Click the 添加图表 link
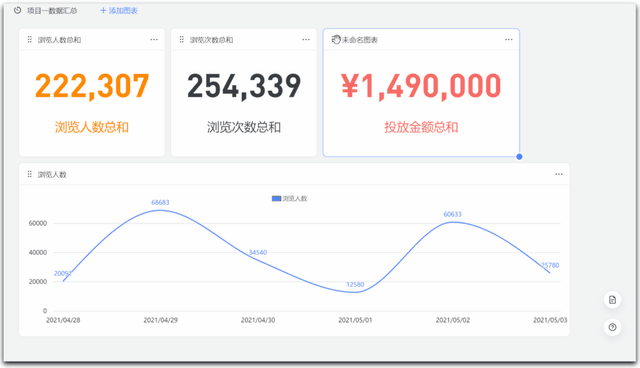 click(119, 11)
